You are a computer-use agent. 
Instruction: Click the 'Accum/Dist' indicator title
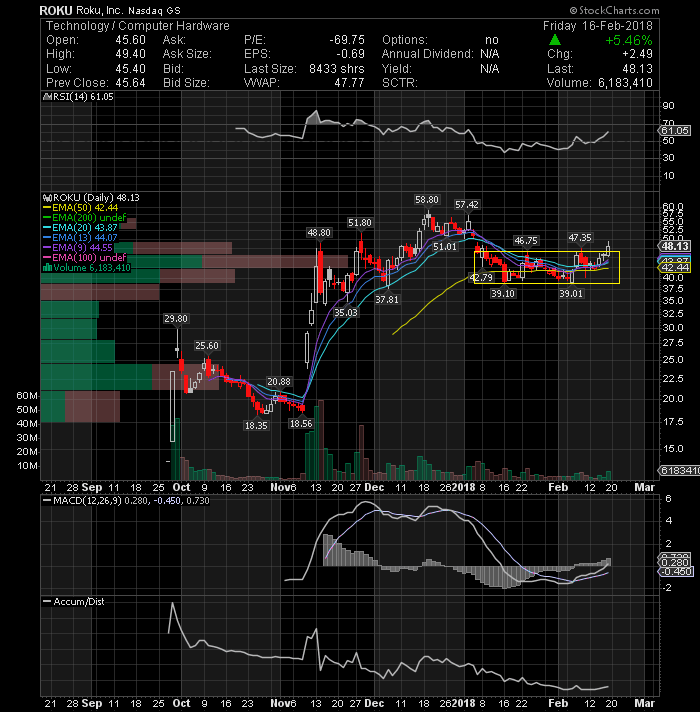click(79, 602)
